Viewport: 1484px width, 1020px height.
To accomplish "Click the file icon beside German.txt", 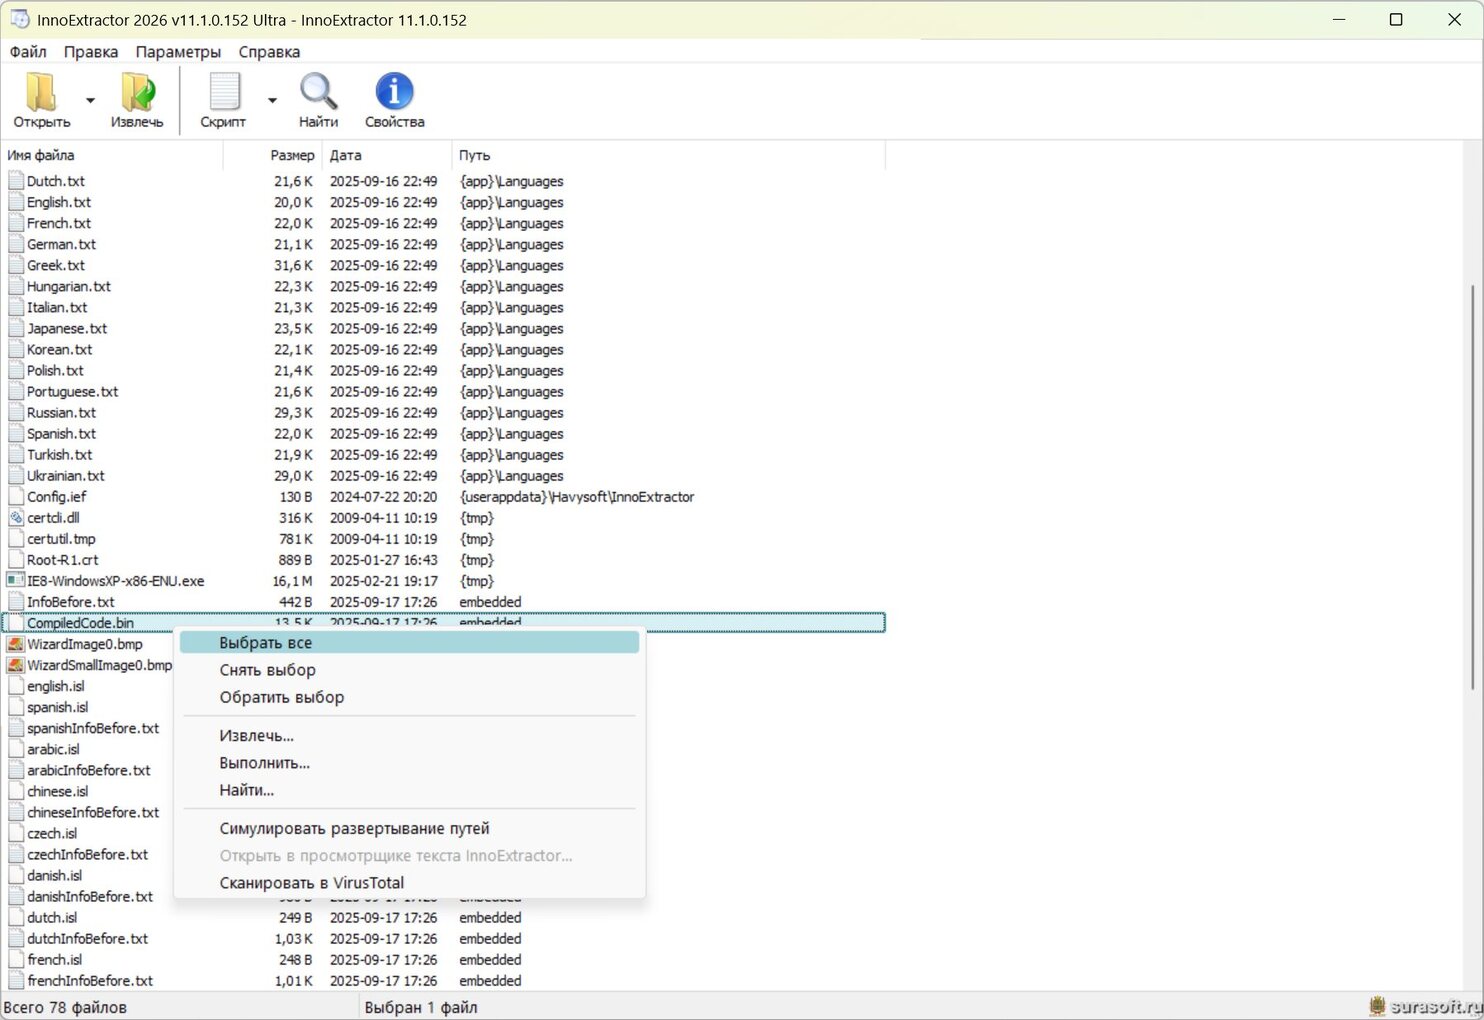I will point(16,244).
